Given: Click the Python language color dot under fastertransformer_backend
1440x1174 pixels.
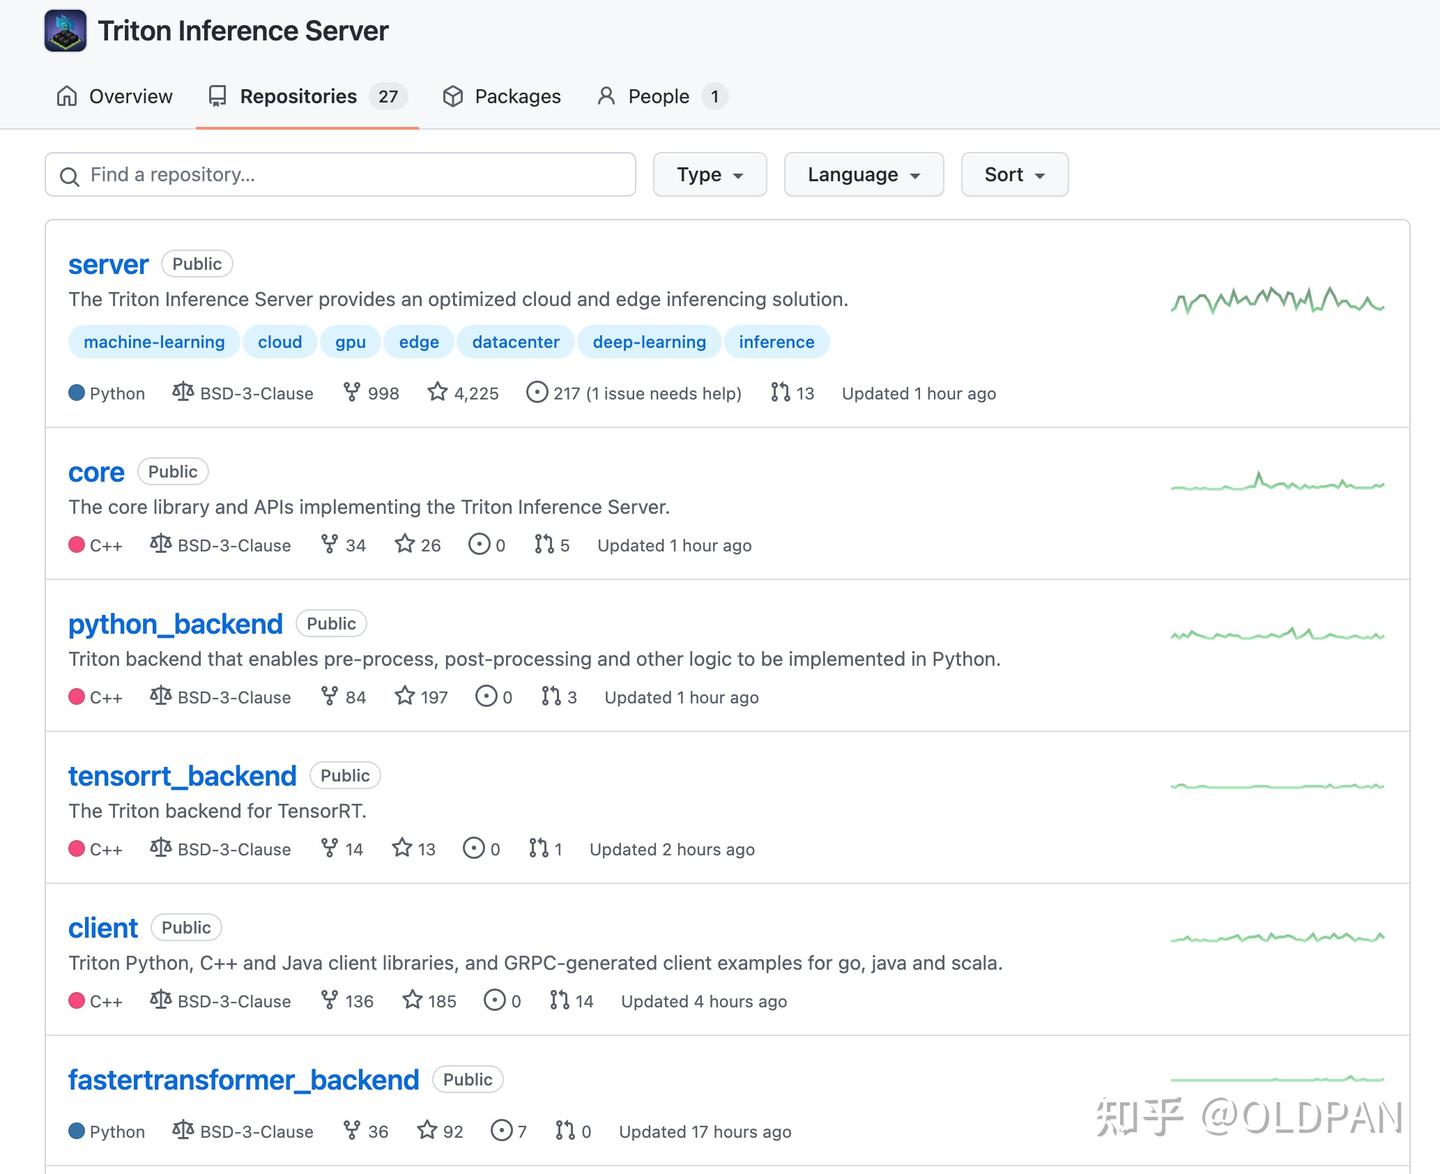Looking at the screenshot, I should (x=77, y=1131).
